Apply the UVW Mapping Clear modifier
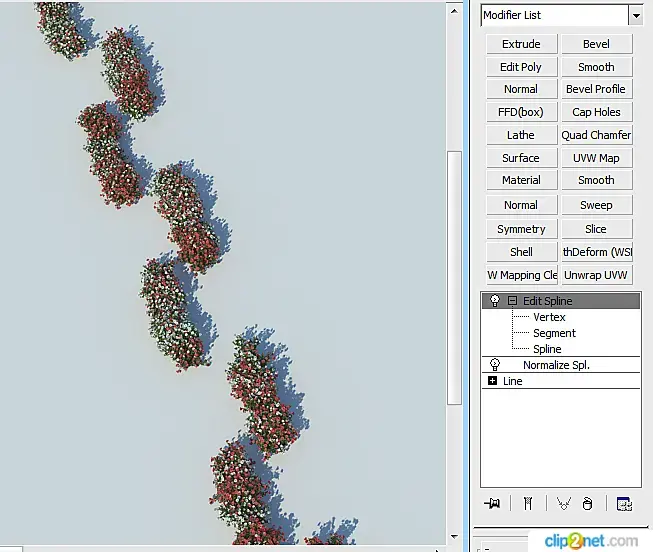 coord(521,275)
